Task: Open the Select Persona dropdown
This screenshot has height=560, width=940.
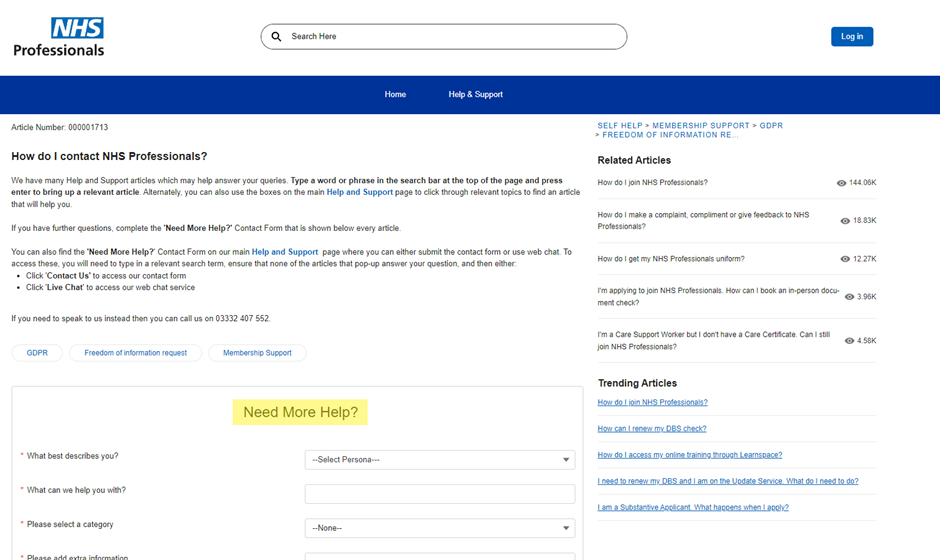Action: 439,460
